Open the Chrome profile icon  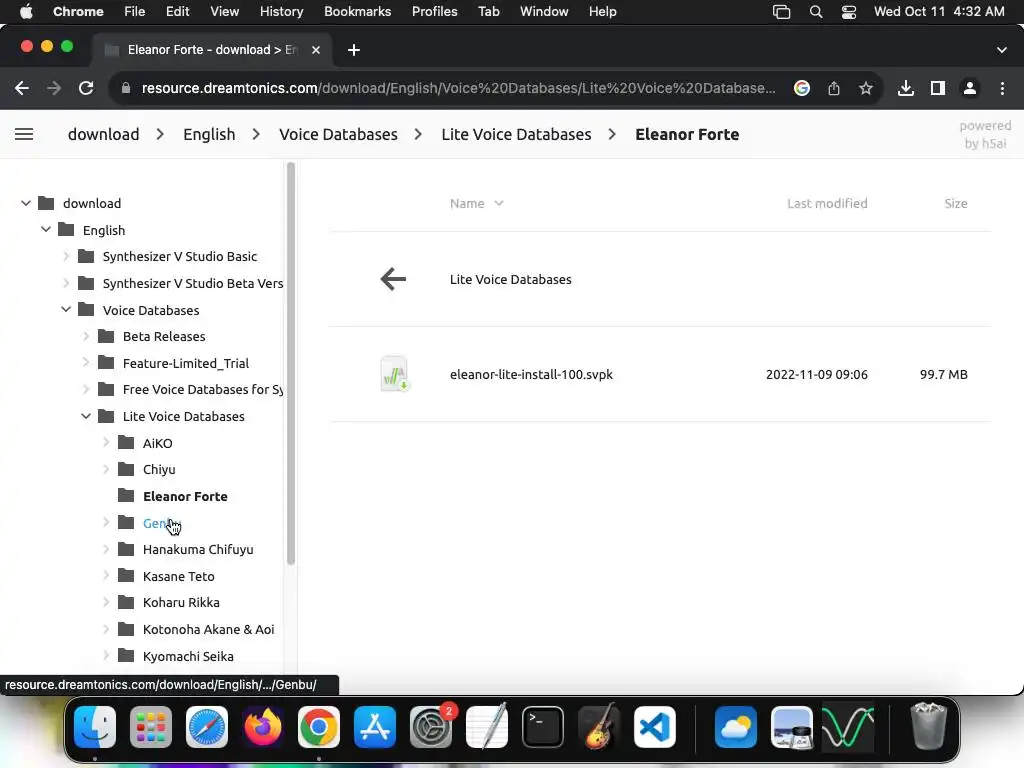tap(970, 88)
